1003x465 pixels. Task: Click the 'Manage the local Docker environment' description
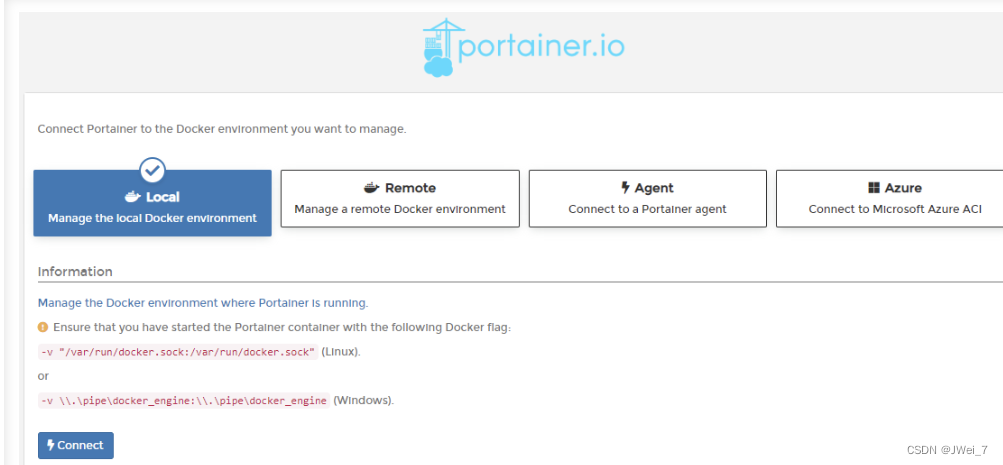(152, 218)
